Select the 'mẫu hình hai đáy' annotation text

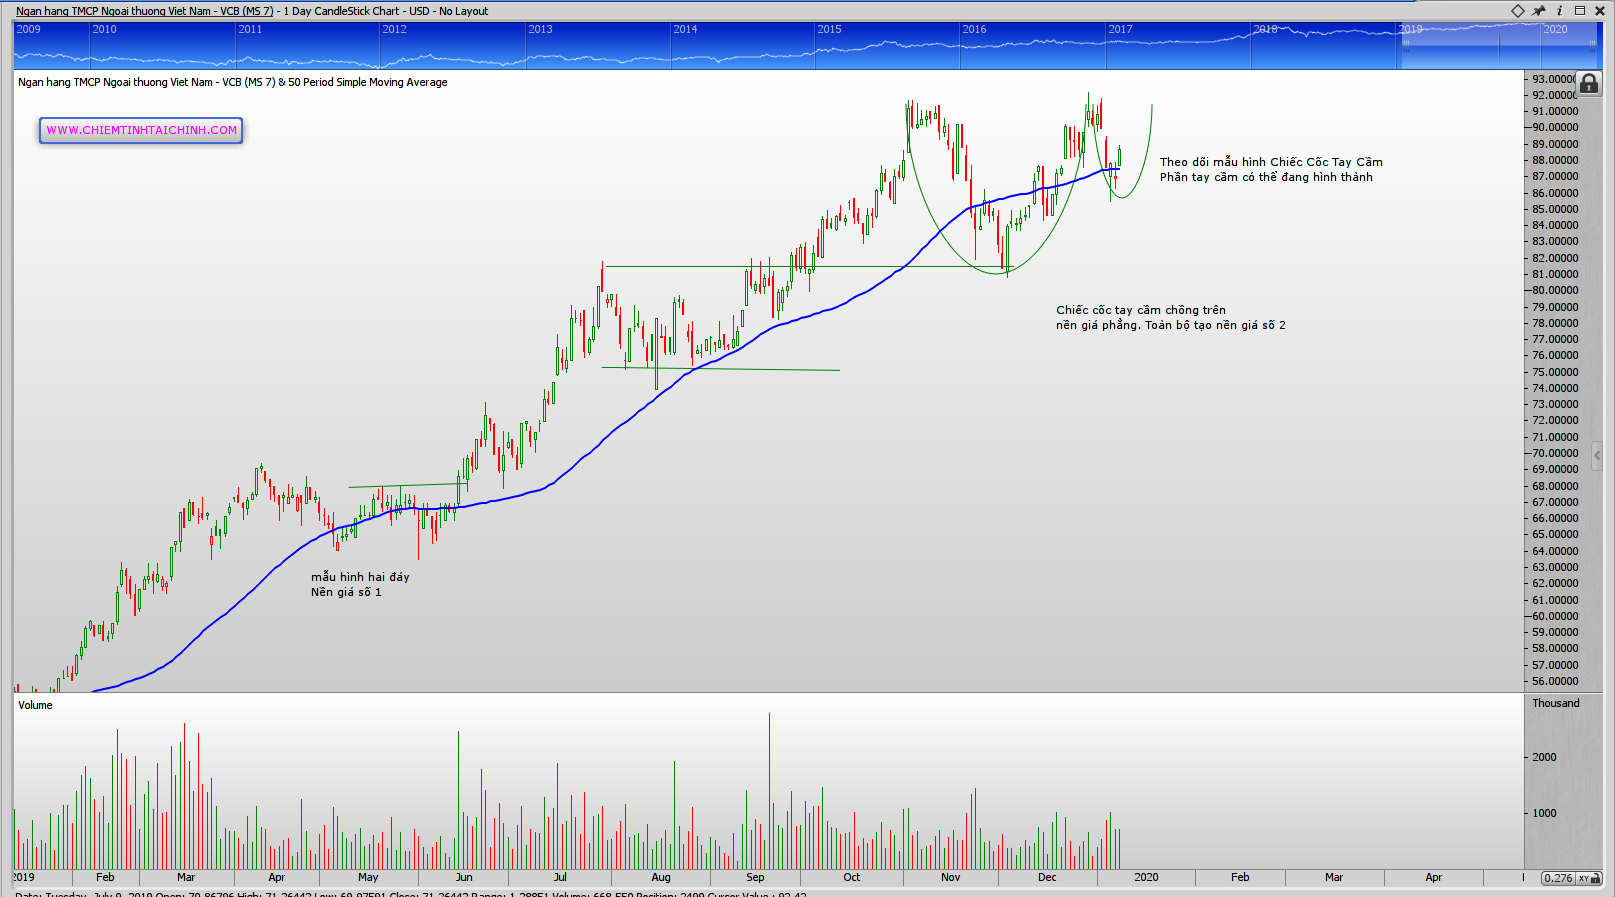click(360, 577)
